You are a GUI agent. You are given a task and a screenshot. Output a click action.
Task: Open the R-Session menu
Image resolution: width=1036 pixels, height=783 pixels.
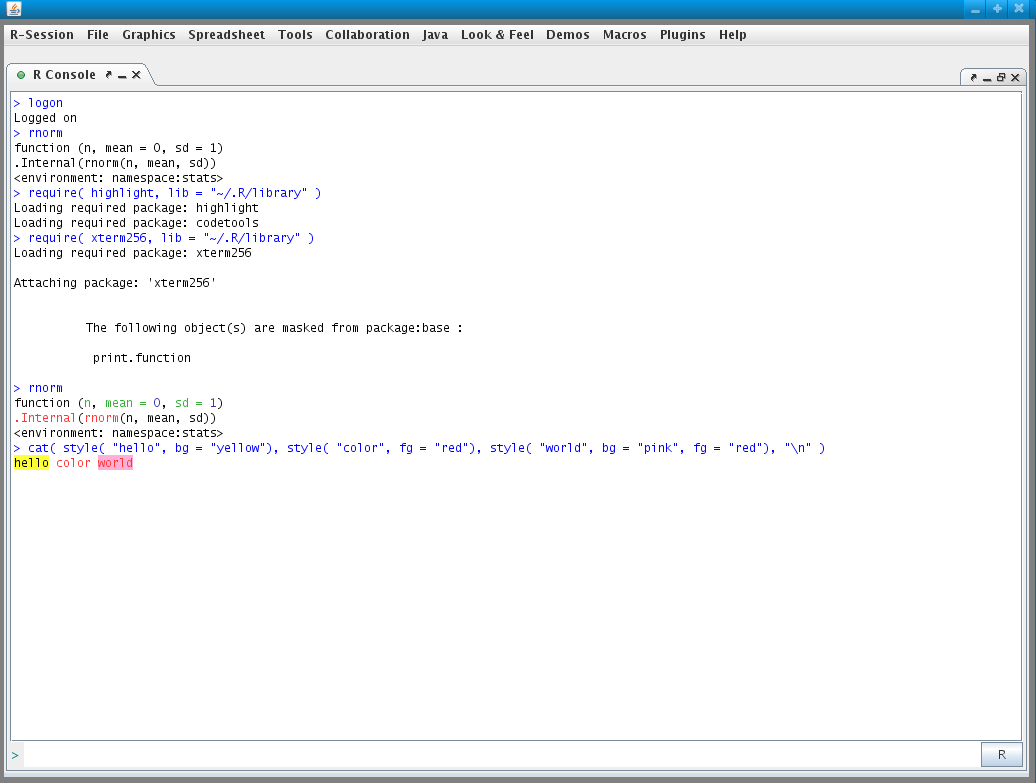coord(42,35)
